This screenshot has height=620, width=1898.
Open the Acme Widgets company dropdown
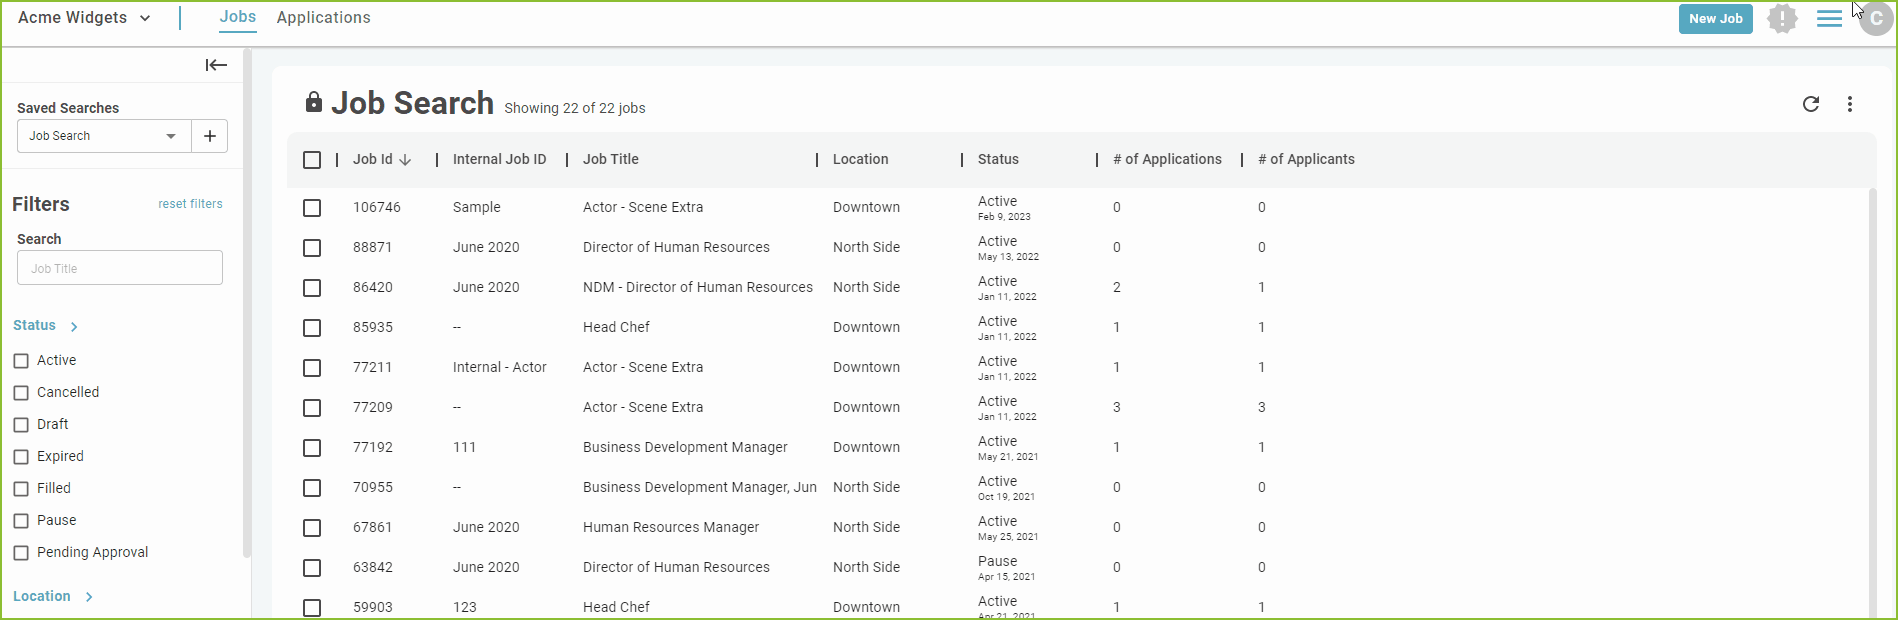85,18
